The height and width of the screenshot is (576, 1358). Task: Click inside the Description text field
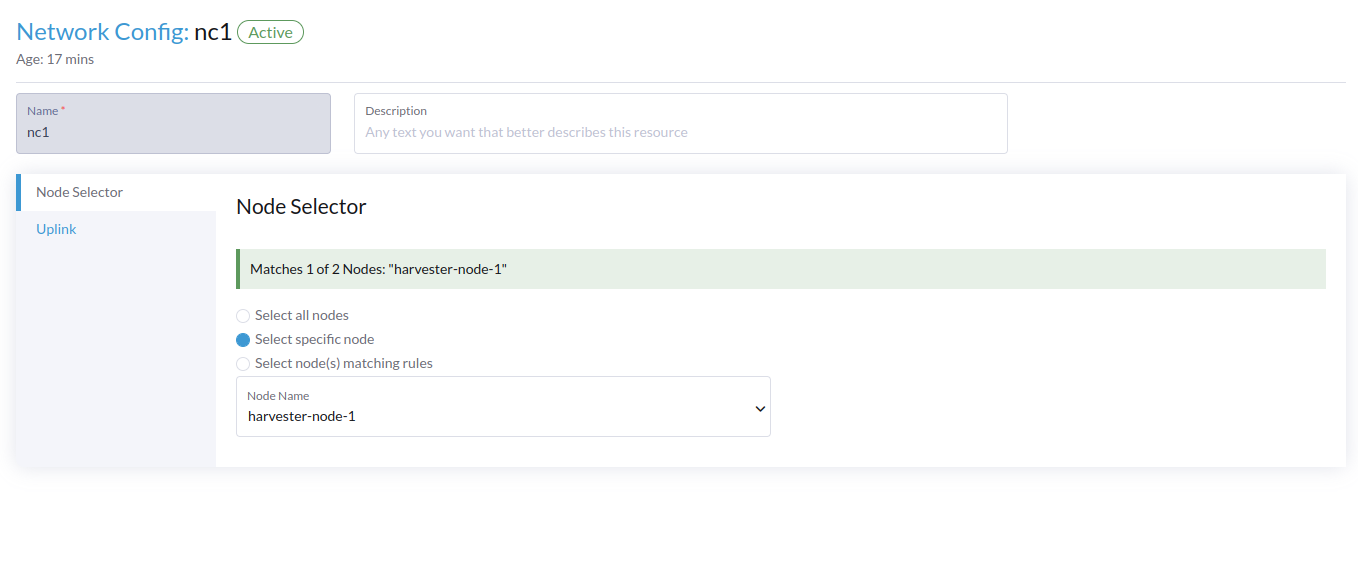pos(680,131)
